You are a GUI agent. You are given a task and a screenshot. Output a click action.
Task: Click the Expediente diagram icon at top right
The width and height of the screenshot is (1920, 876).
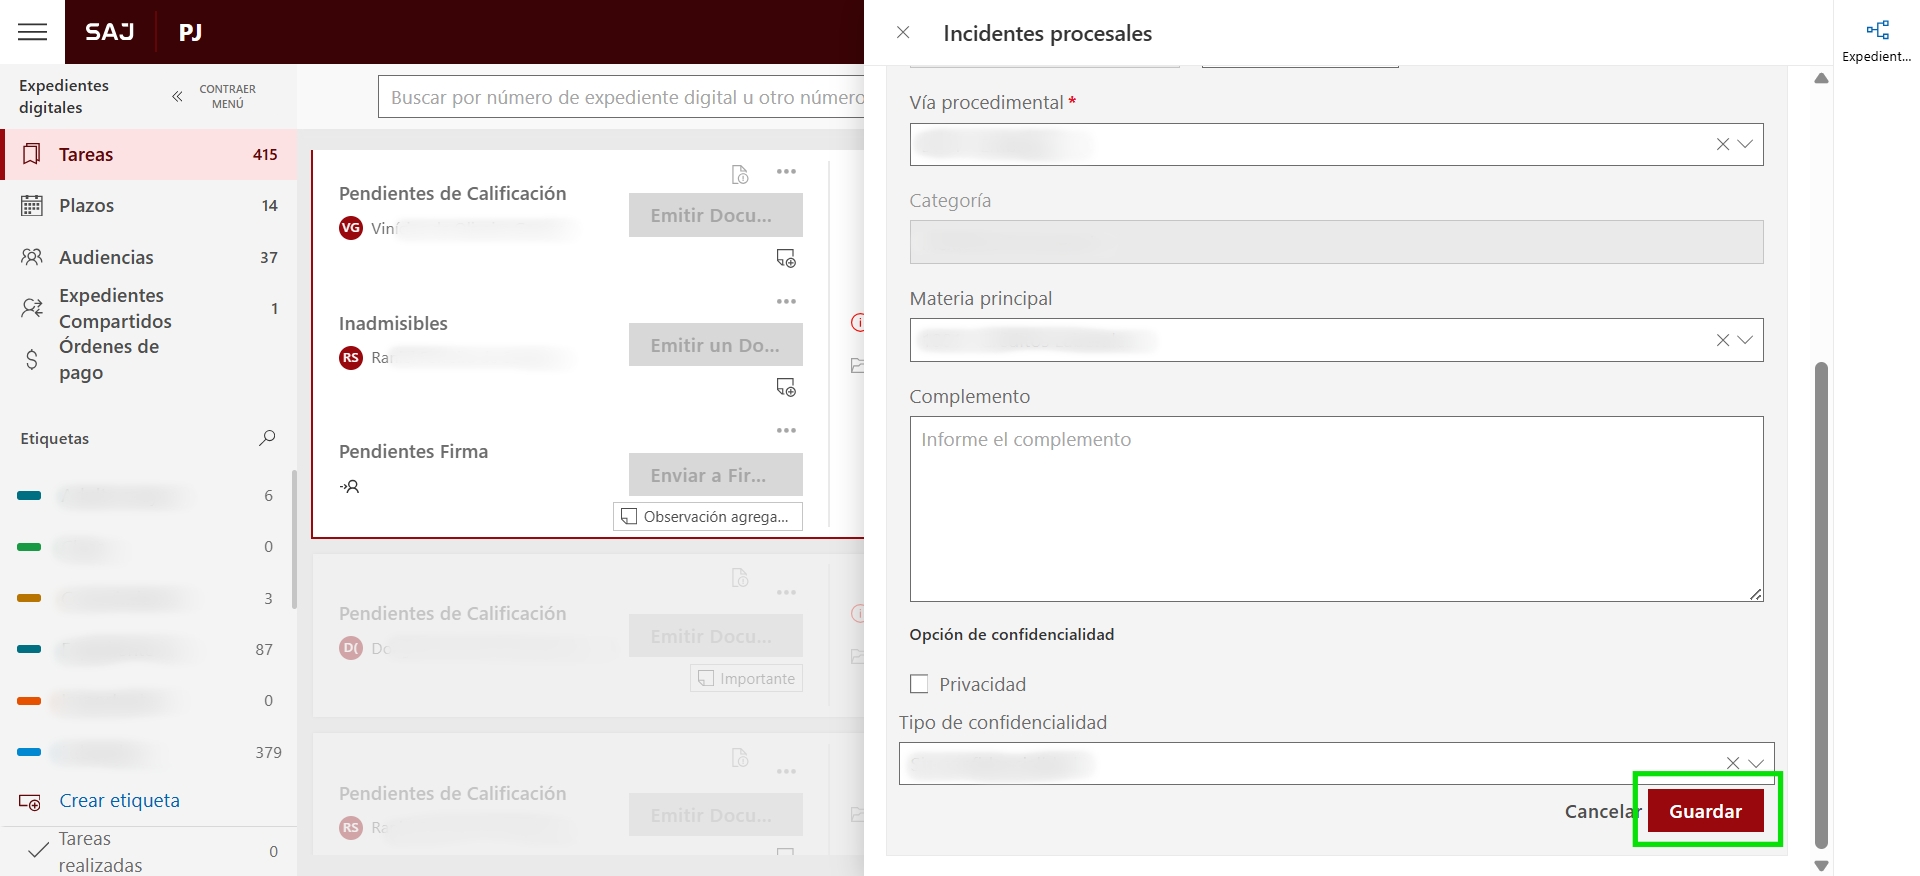coord(1877,31)
